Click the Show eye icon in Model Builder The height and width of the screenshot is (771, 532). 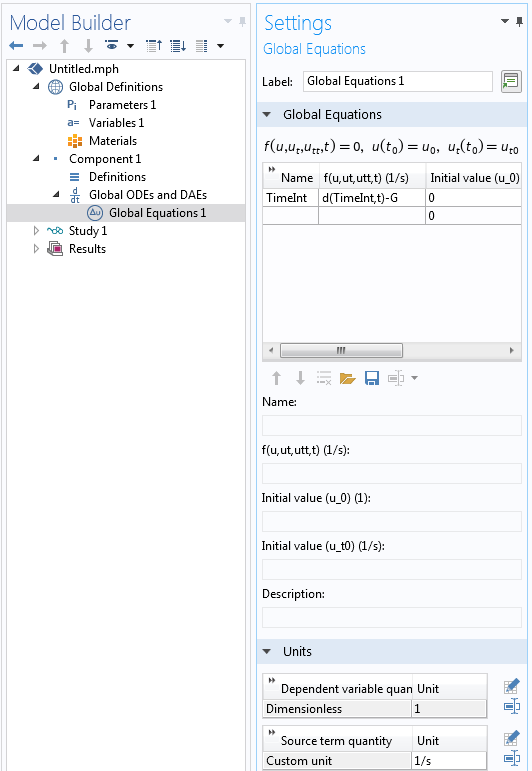point(112,46)
